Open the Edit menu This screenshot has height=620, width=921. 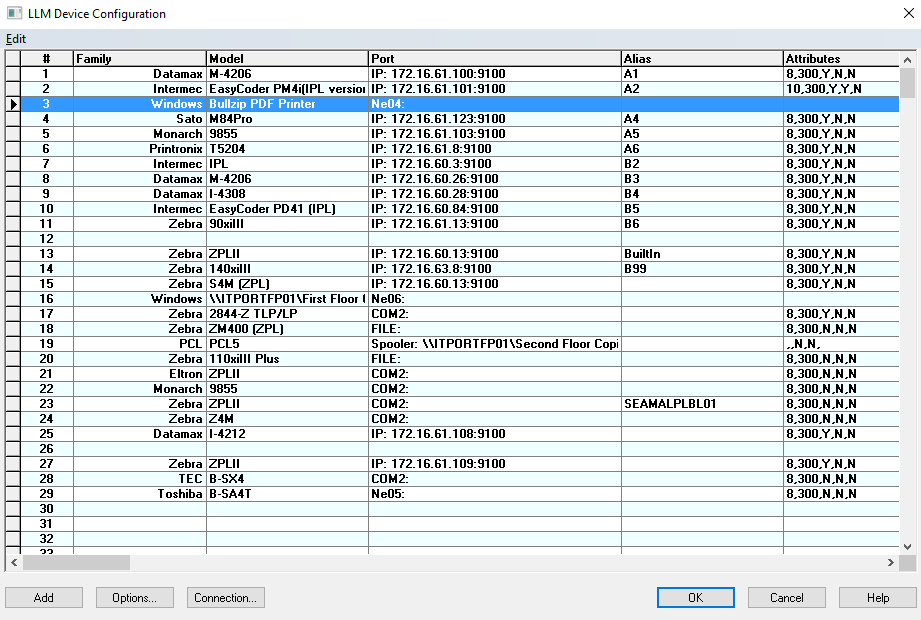pos(16,39)
